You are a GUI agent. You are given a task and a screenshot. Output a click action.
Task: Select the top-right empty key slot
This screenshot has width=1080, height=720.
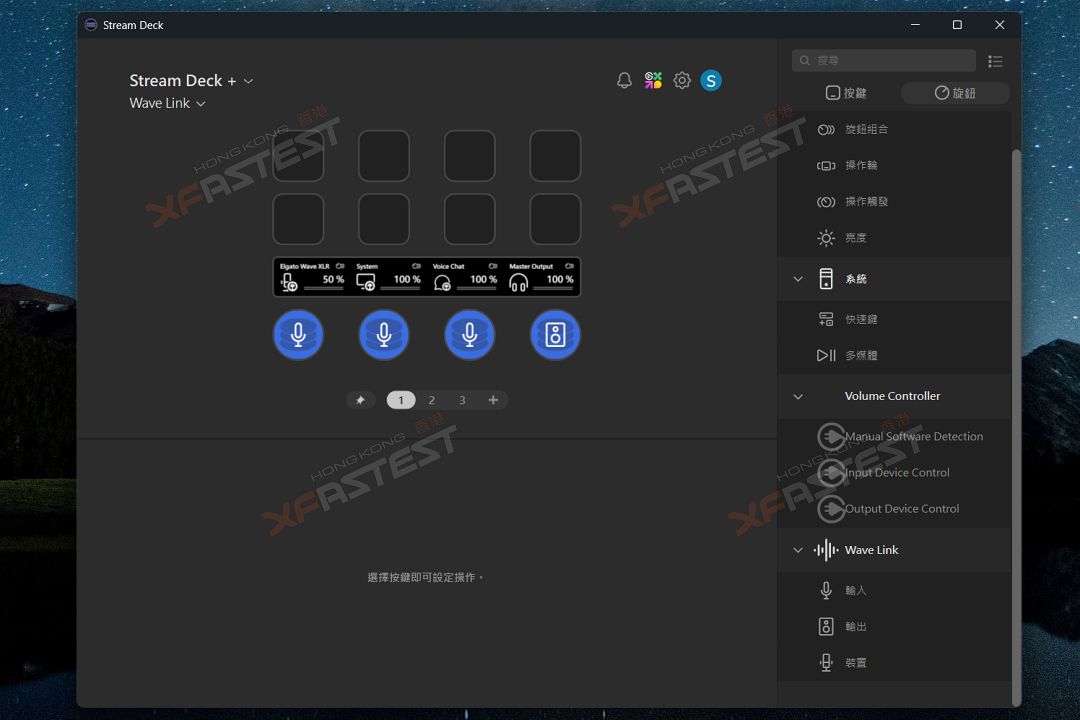(555, 156)
